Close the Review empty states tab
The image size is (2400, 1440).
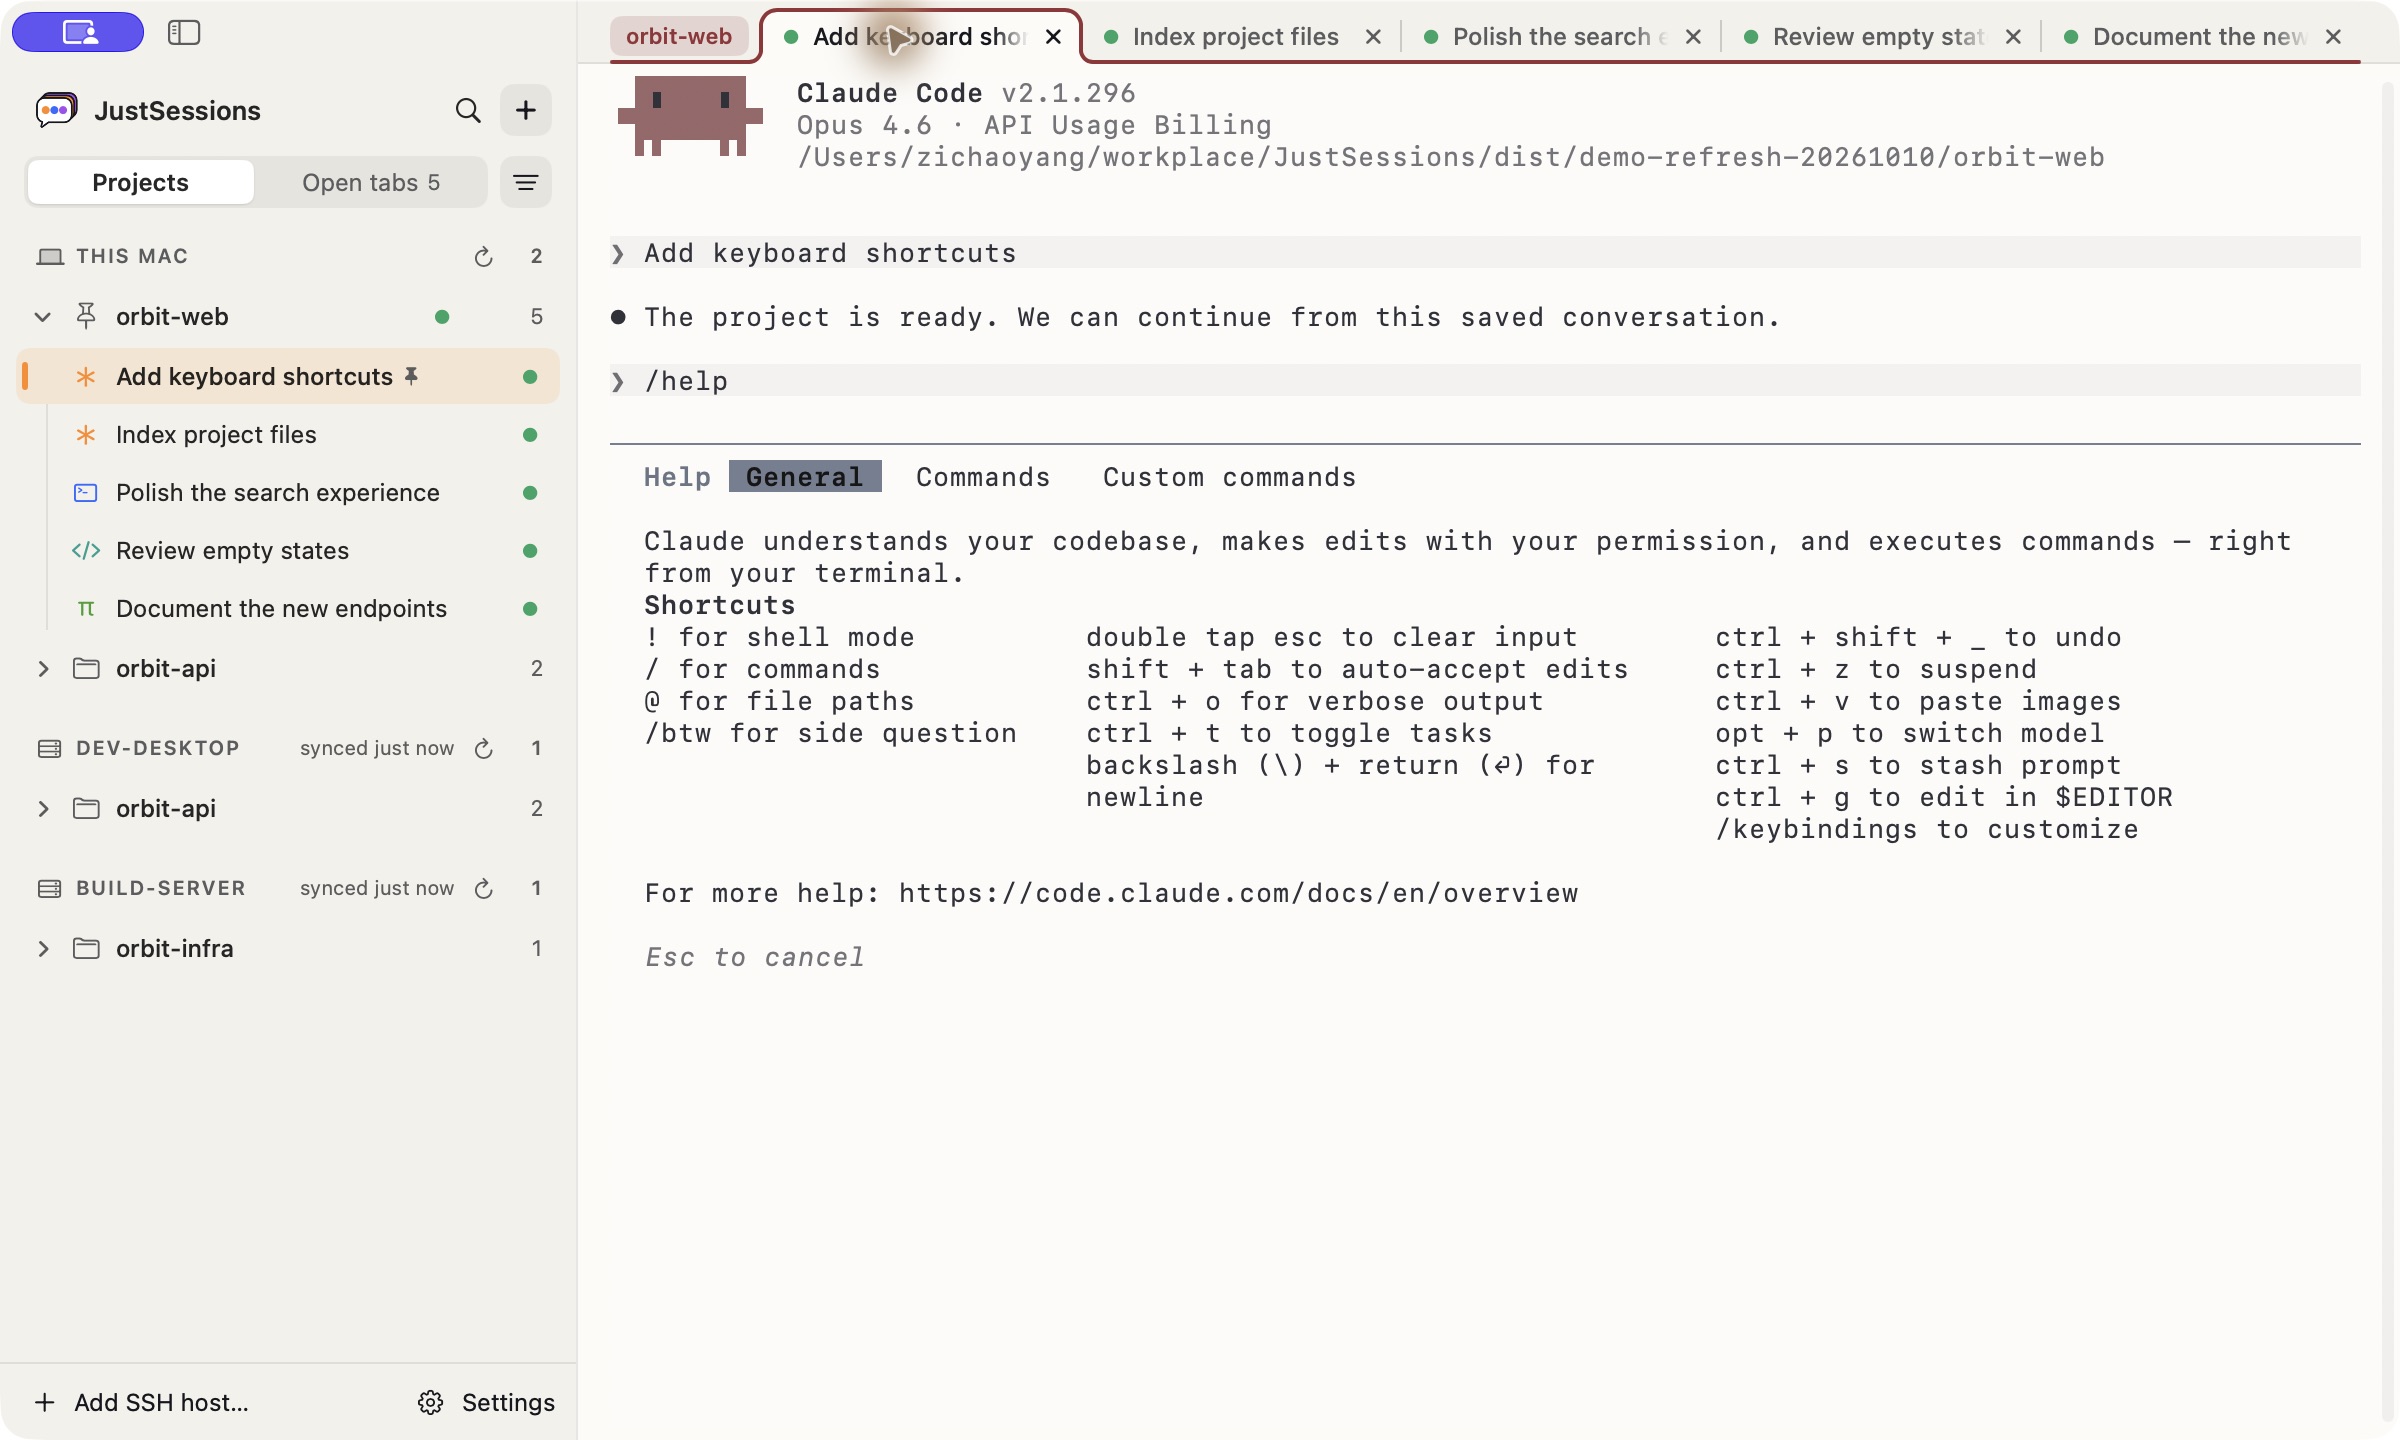point(2013,37)
